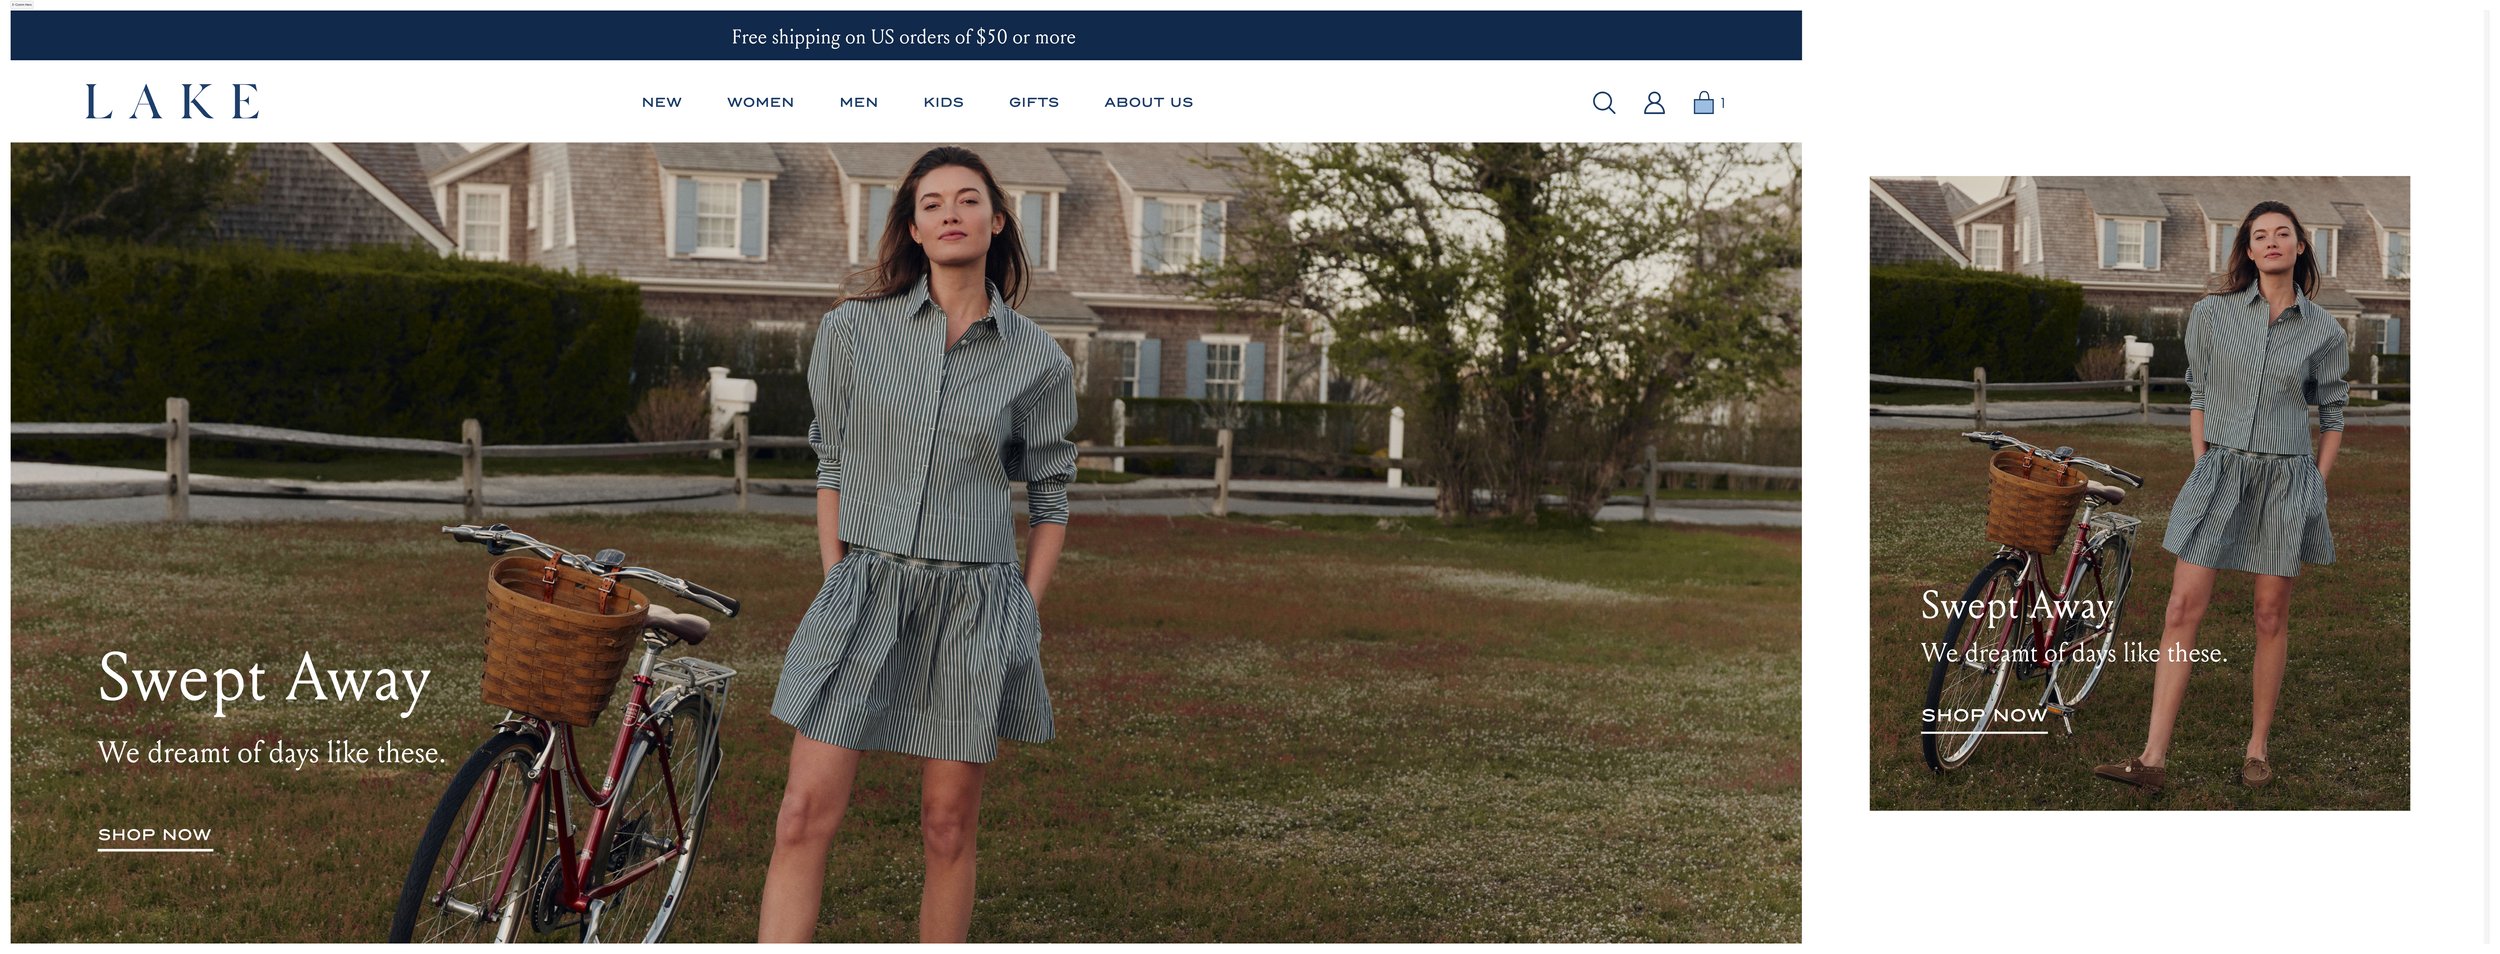Choose KIDS in the navigation bar

click(943, 102)
